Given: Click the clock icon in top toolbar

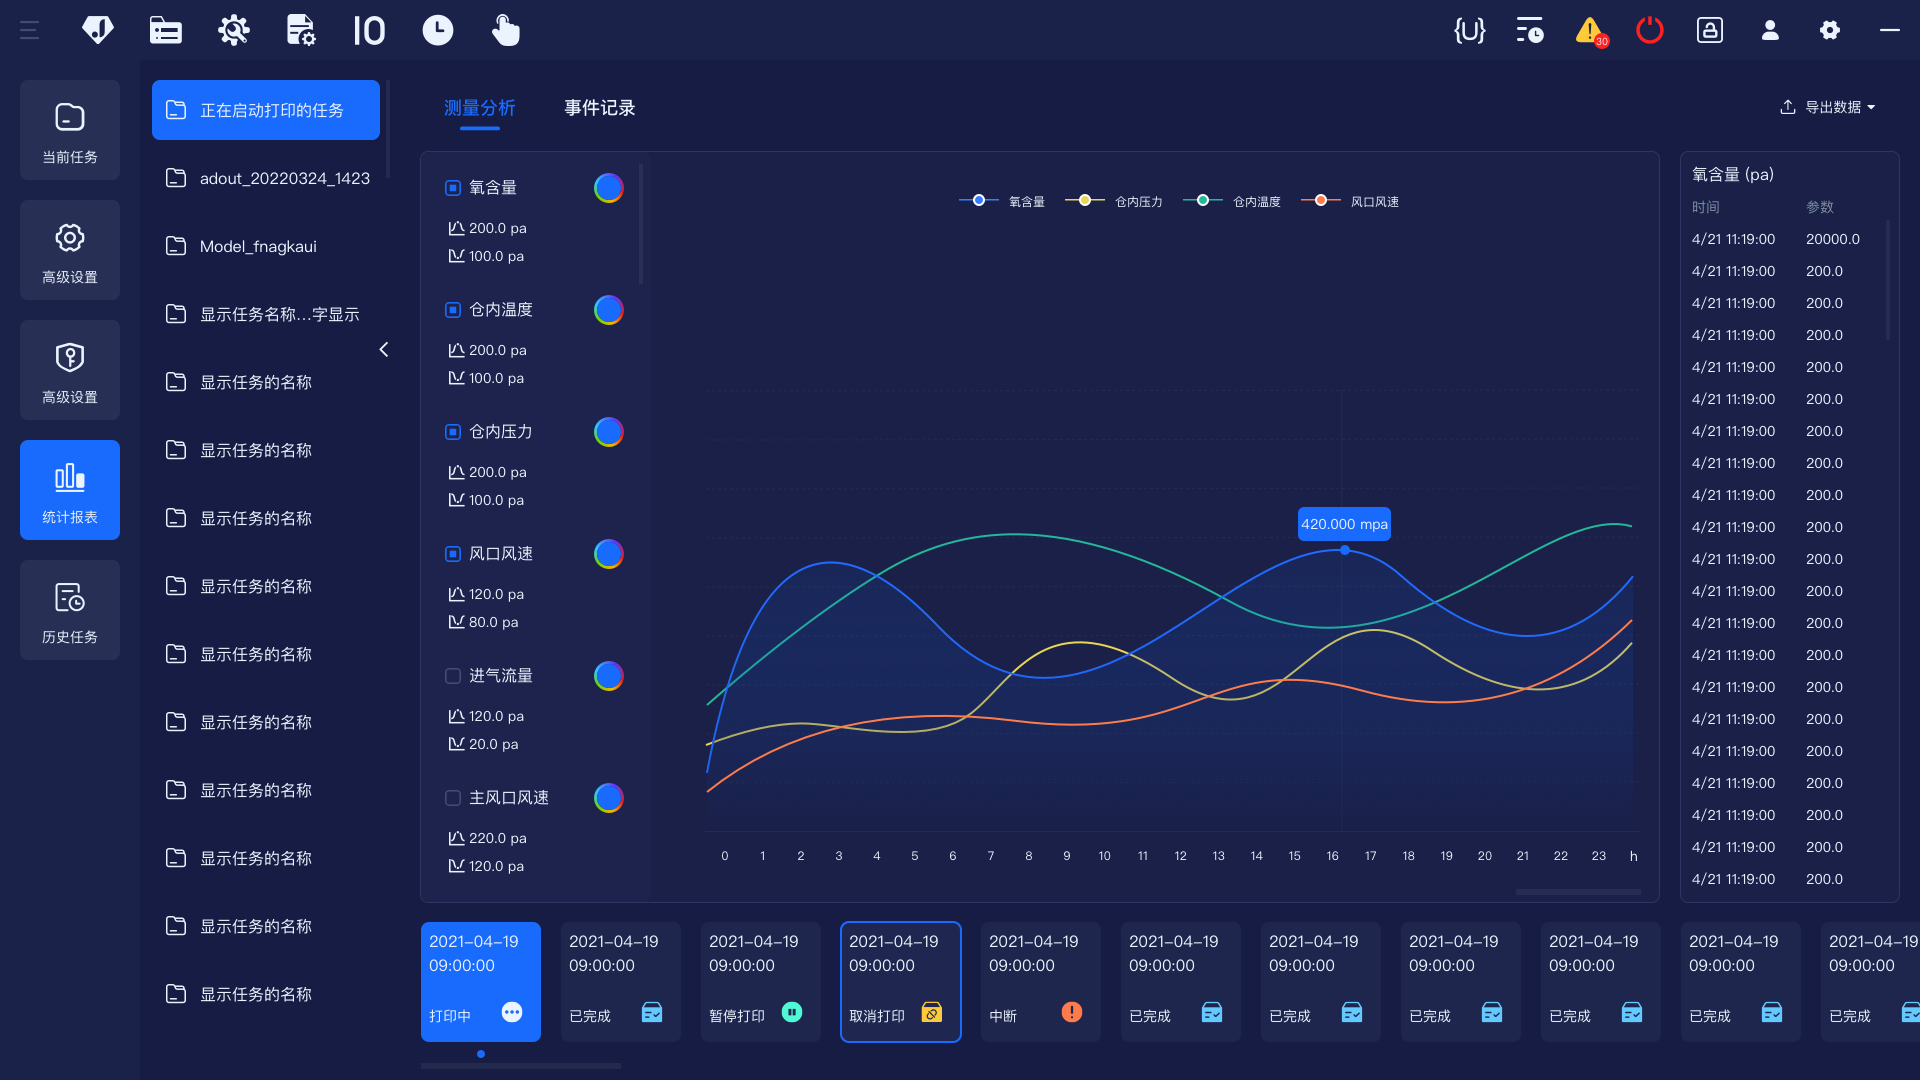Looking at the screenshot, I should (437, 30).
